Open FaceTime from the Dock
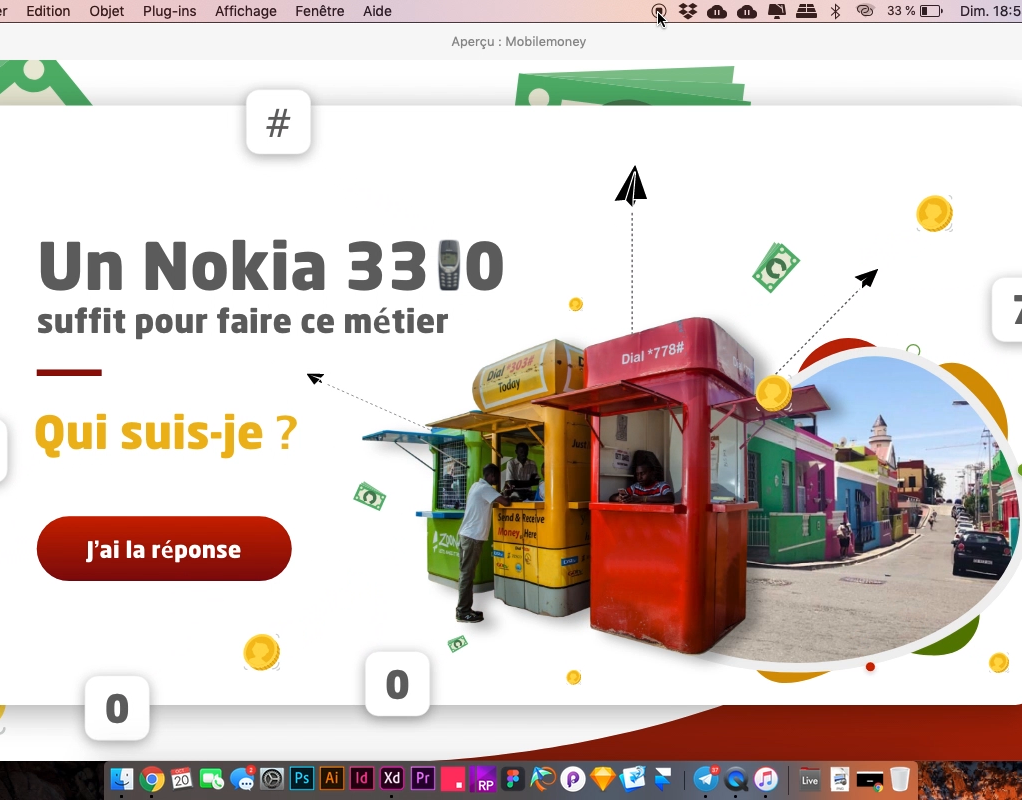 (x=212, y=778)
